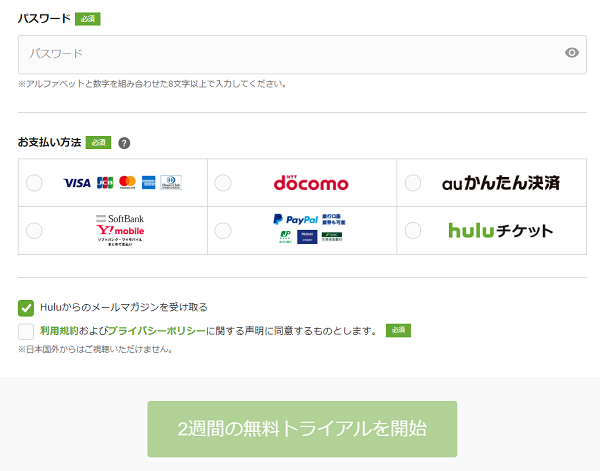Click the huluチケット logo

[x=501, y=231]
